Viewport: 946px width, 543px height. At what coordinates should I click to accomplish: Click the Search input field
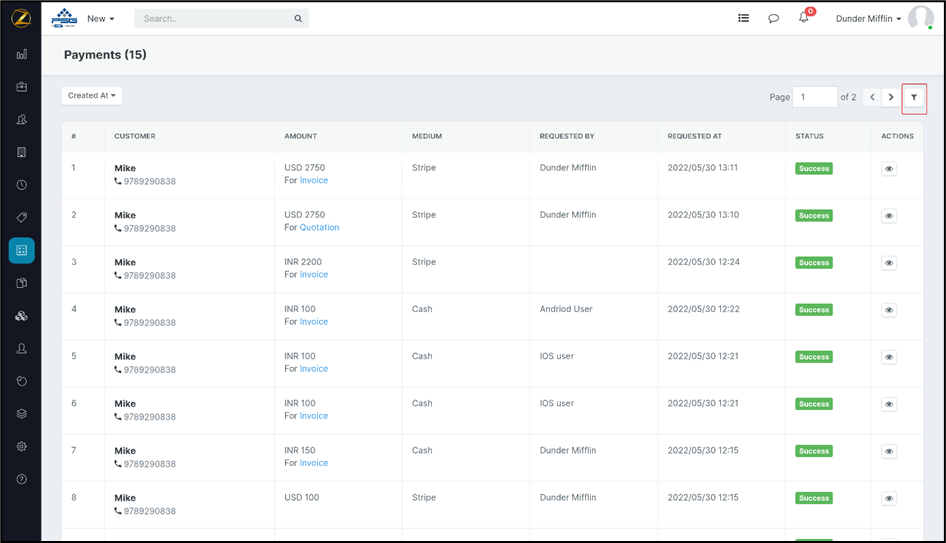click(215, 19)
